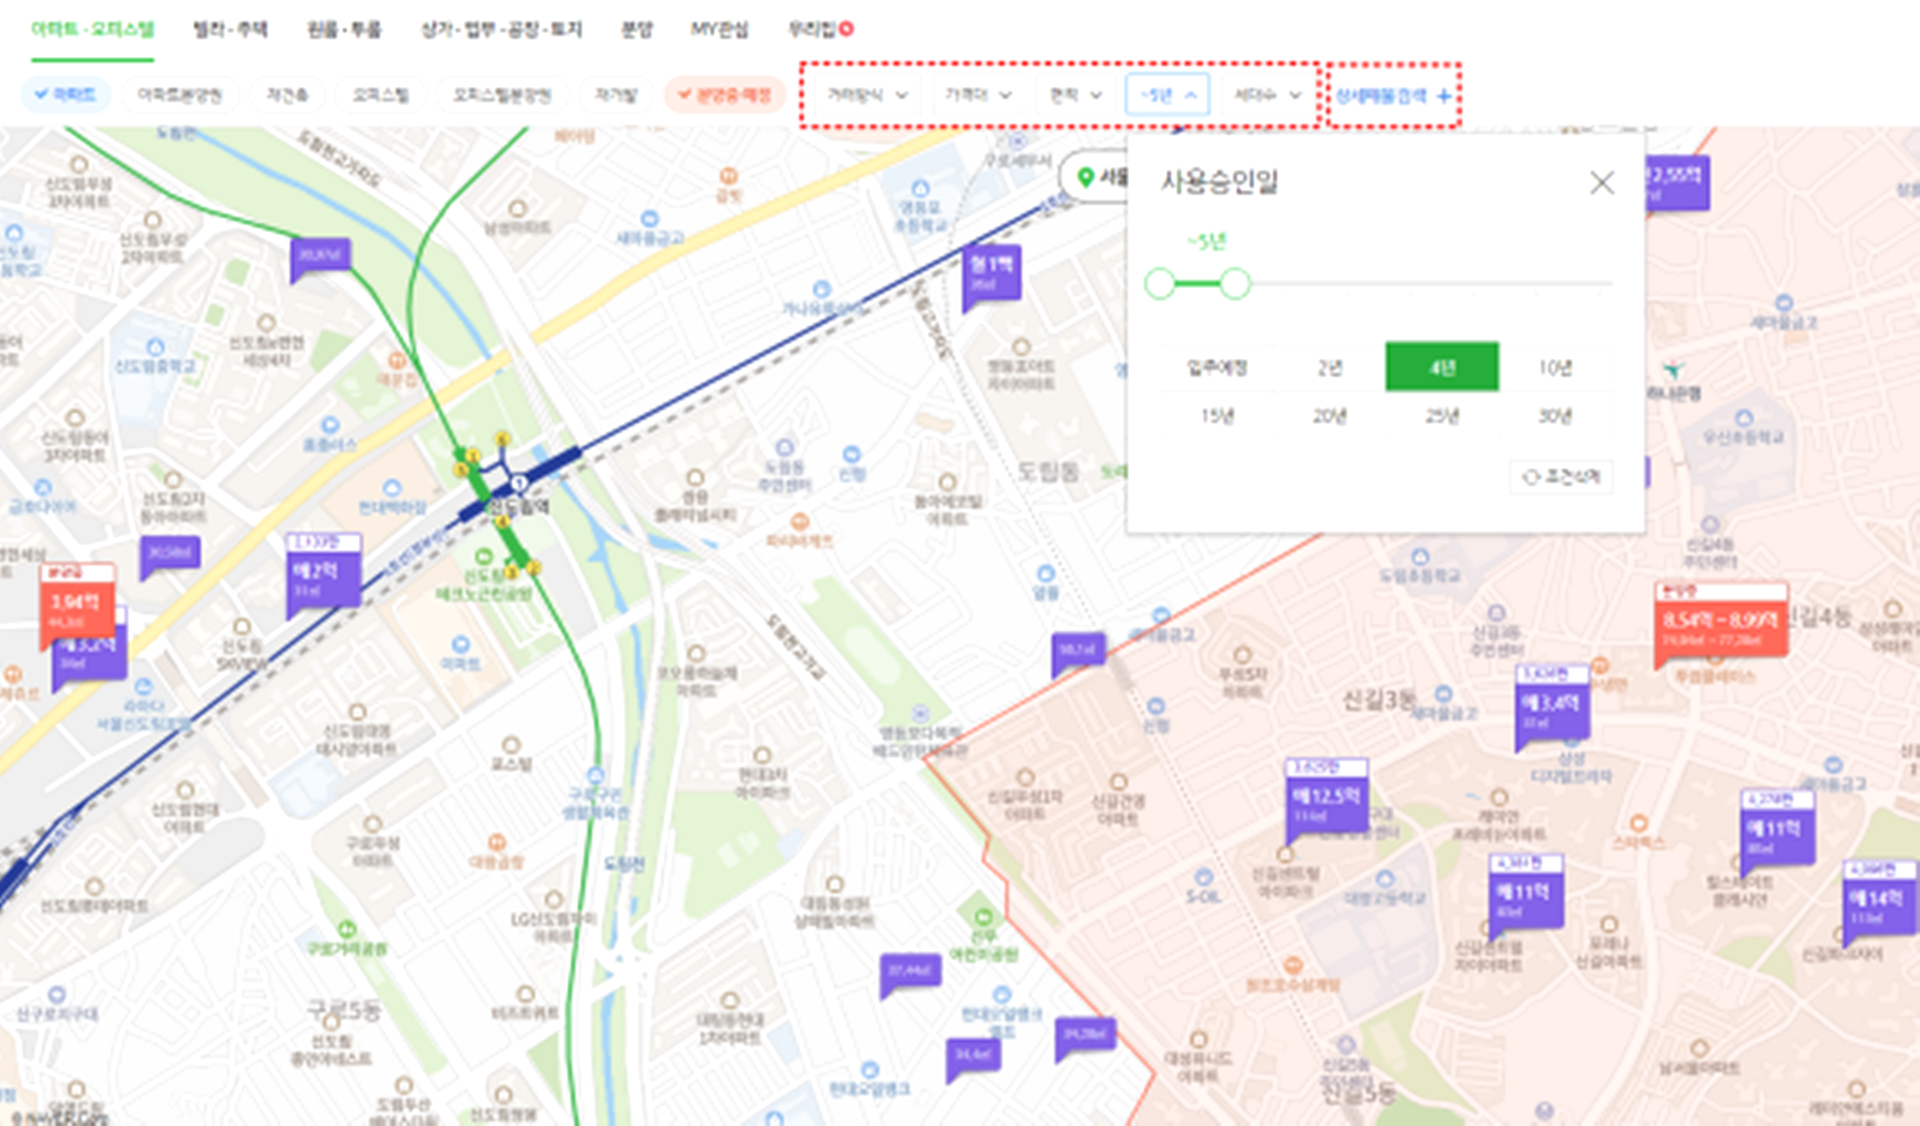
Task: Click the 매 14억 listing marker
Action: coord(1878,902)
